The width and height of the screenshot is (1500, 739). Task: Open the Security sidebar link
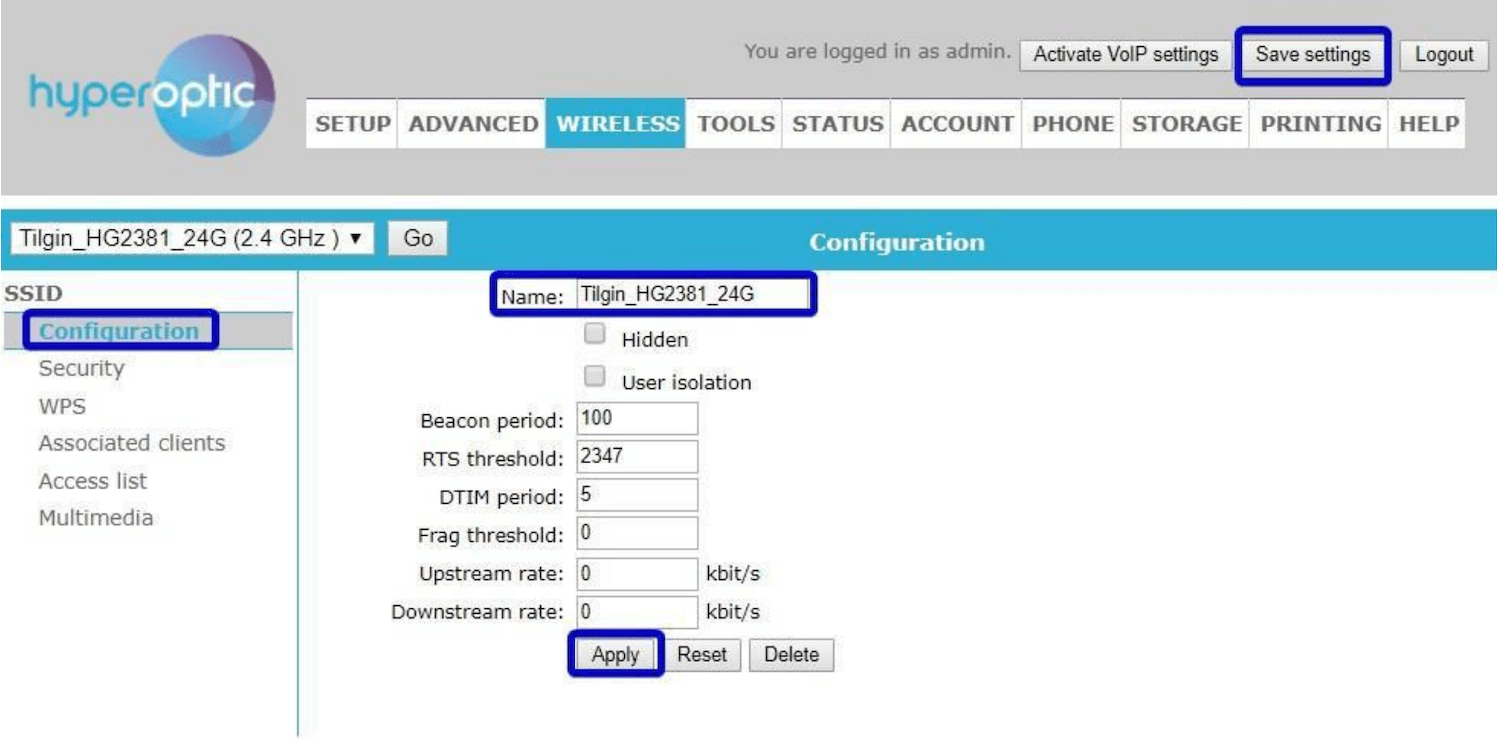point(81,368)
